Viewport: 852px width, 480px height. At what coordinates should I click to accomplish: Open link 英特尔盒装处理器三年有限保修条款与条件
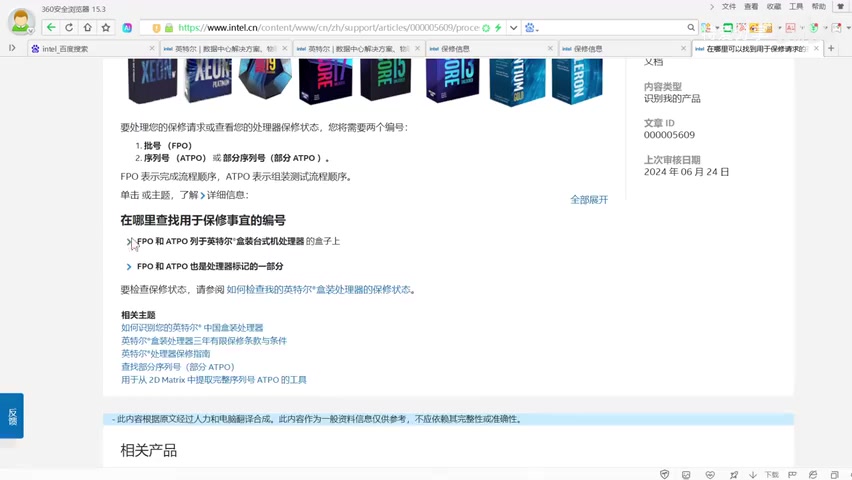204,341
